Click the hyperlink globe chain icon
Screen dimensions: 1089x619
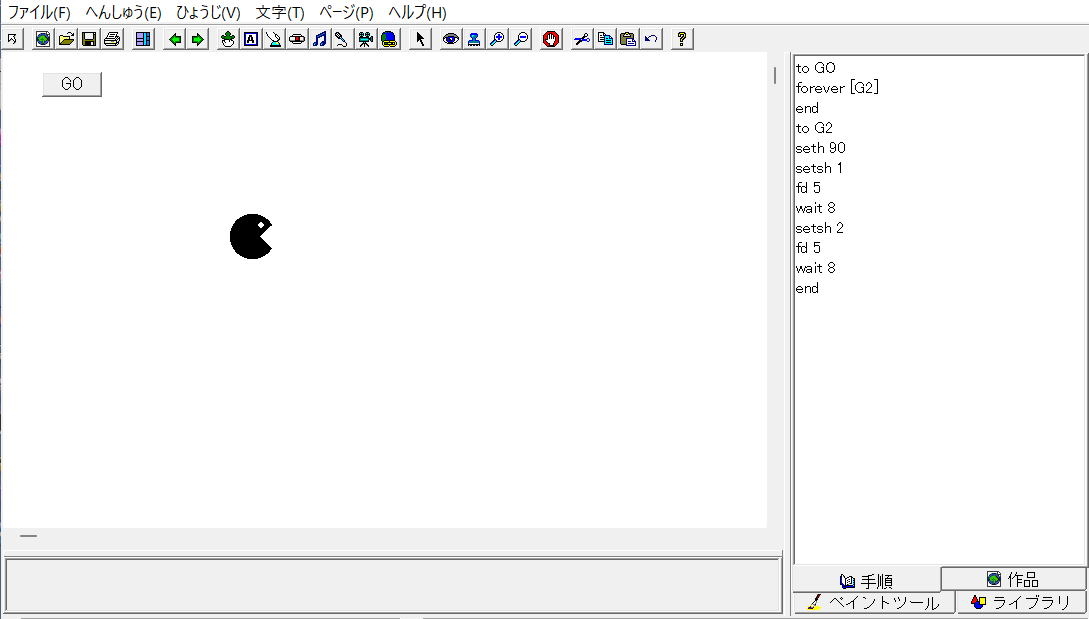click(x=388, y=39)
